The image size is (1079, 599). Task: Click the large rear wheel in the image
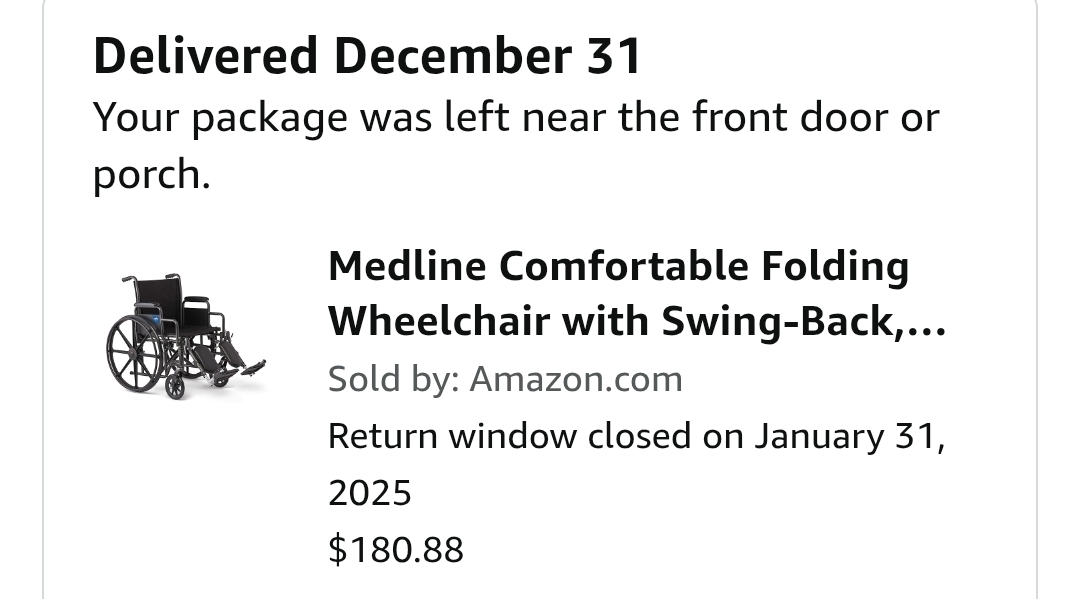[135, 353]
